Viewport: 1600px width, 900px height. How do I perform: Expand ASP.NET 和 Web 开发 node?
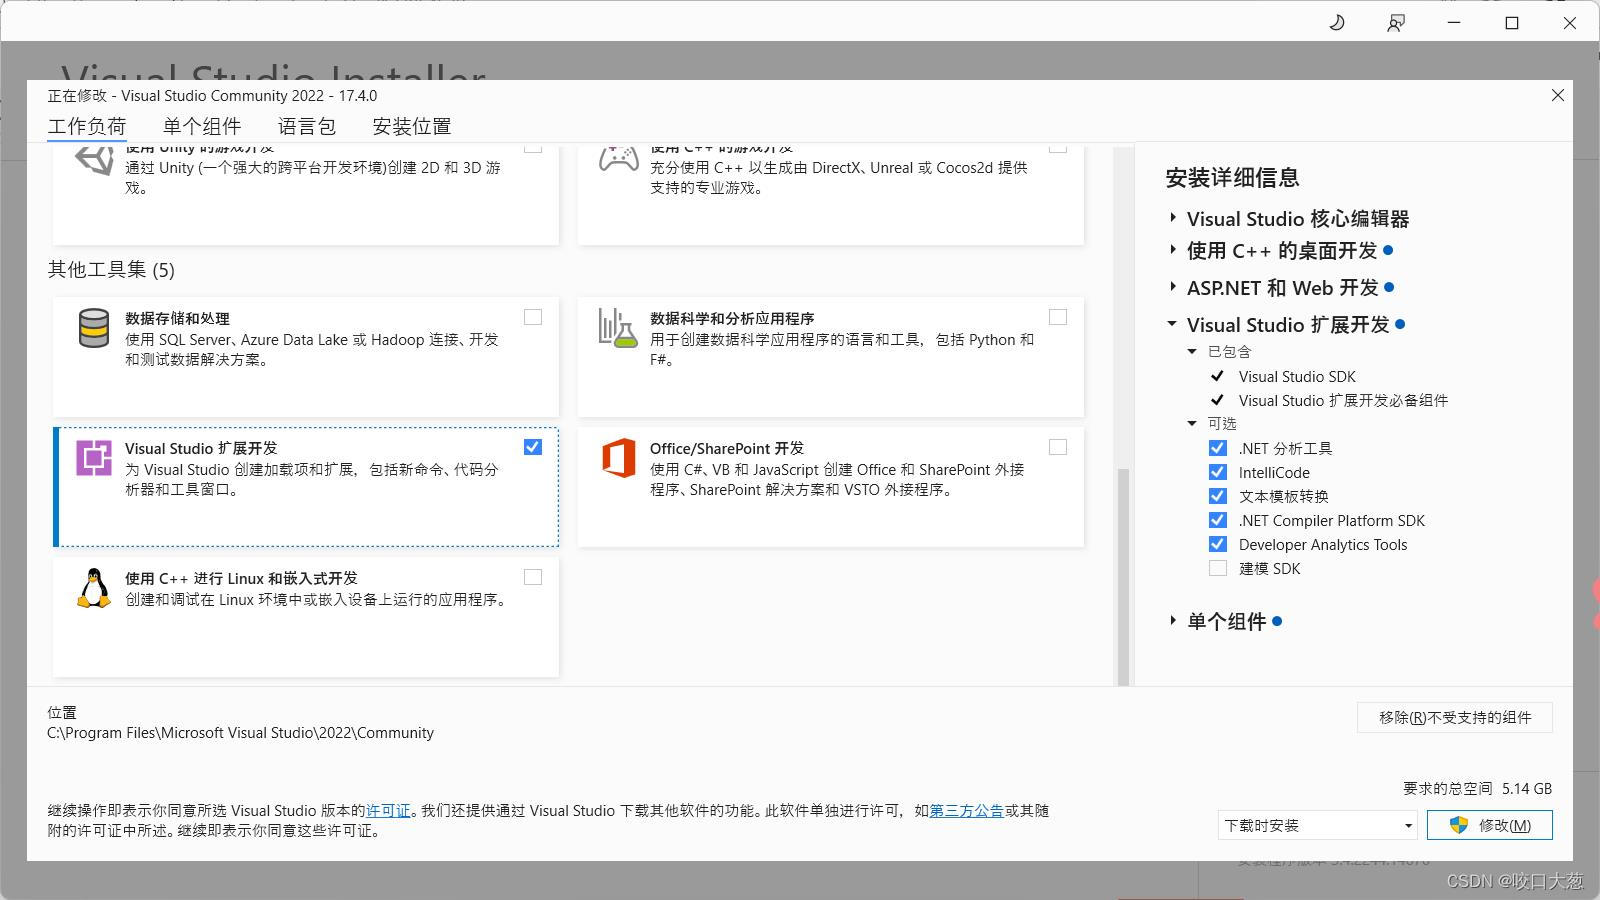(1173, 287)
